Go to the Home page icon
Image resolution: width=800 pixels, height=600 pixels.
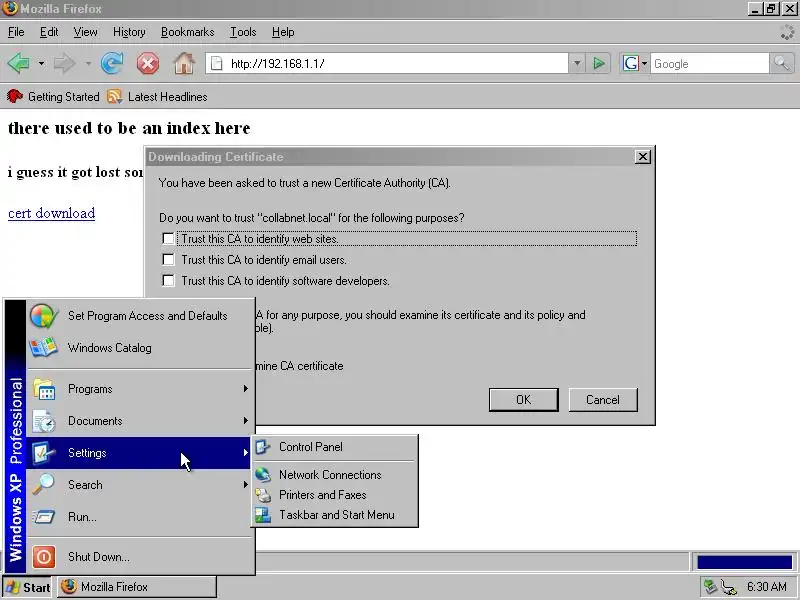point(184,63)
